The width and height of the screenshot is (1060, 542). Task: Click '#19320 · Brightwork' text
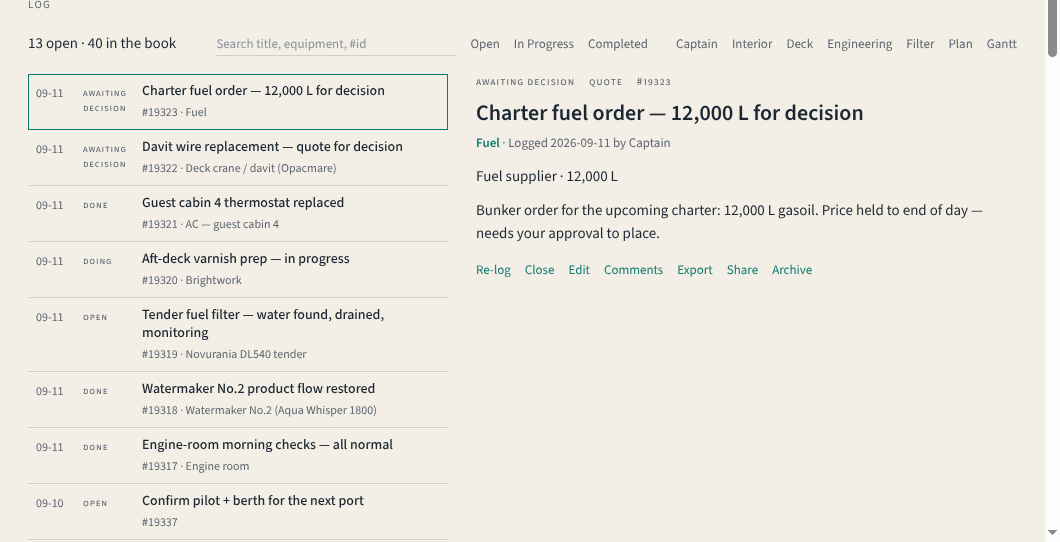tap(191, 280)
